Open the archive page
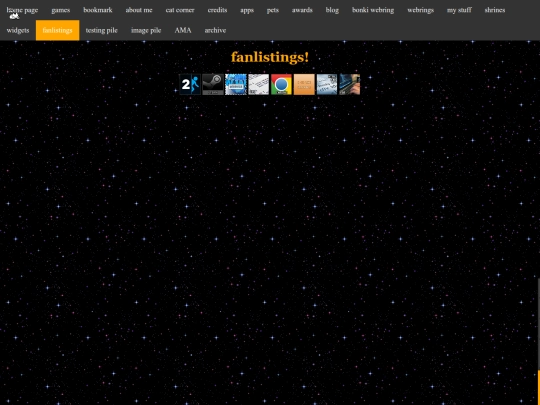540x405 pixels. [215, 30]
